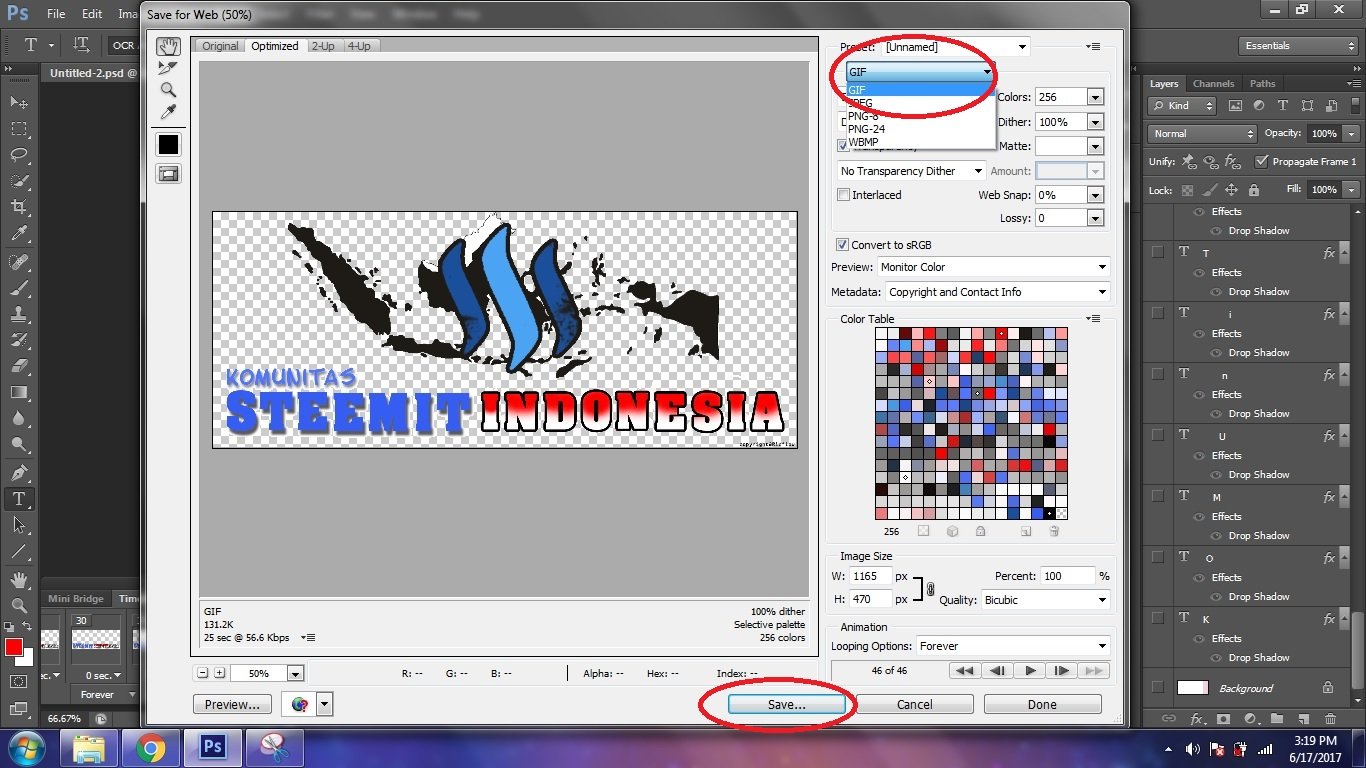Delete selected color with Color Table trash icon
The image size is (1366, 768).
(1054, 532)
